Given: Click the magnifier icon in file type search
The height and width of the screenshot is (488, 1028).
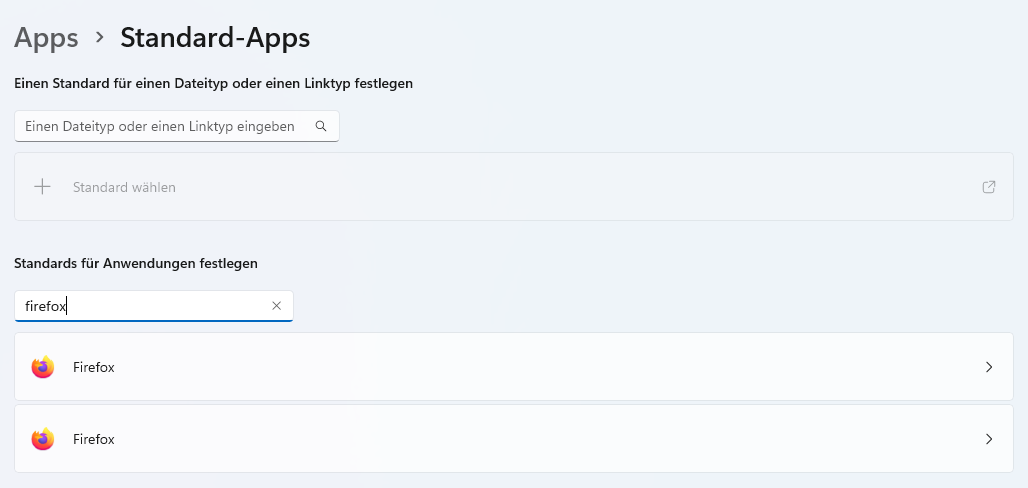Looking at the screenshot, I should (x=321, y=126).
